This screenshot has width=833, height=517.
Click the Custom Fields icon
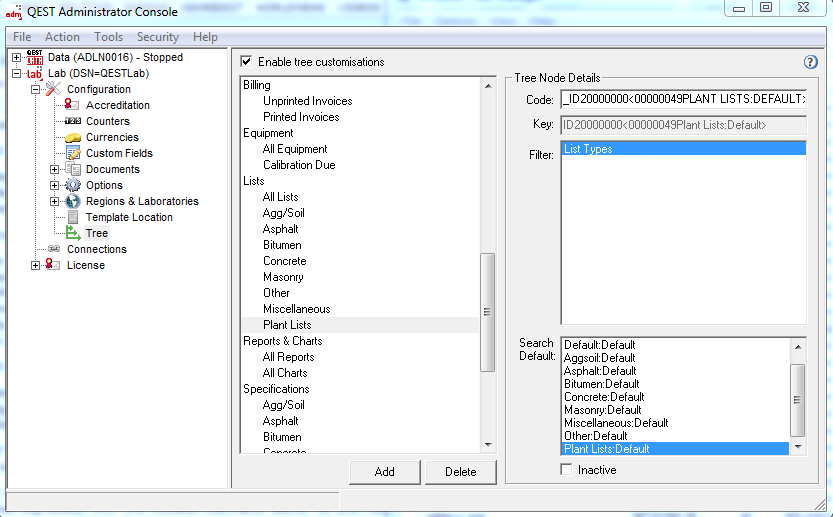[x=72, y=153]
